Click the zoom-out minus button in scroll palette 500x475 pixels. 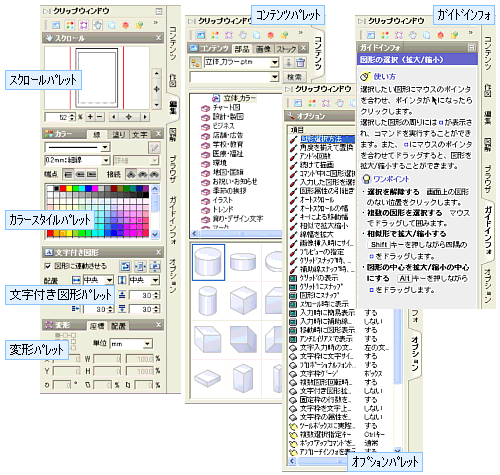point(99,117)
